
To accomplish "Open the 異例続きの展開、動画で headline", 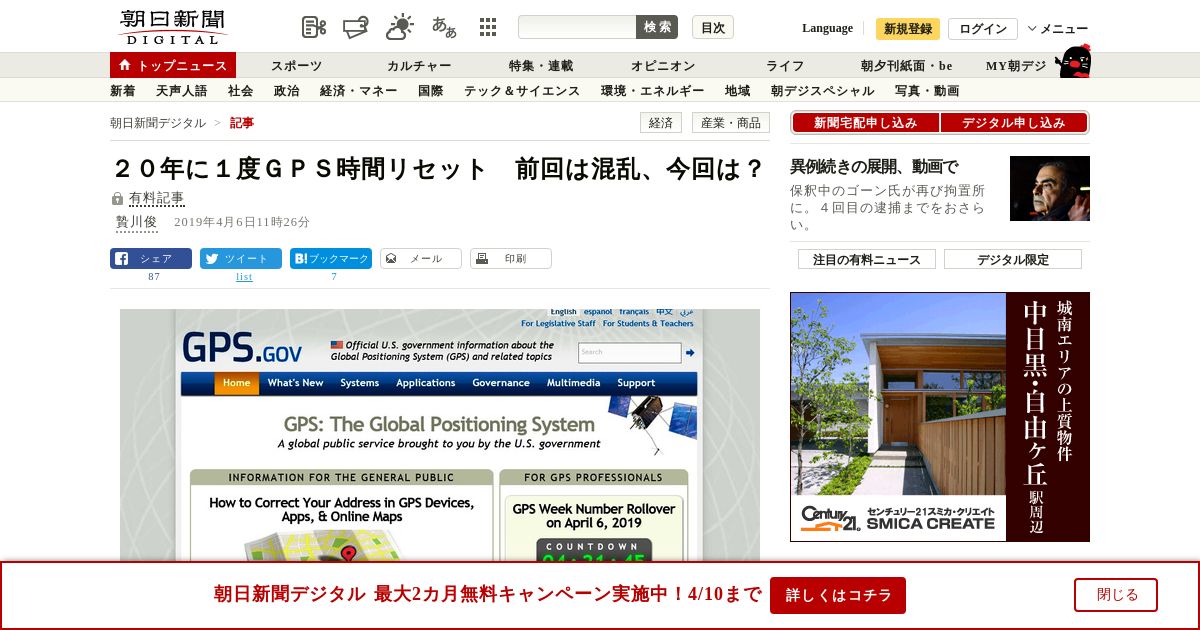I will pyautogui.click(x=874, y=167).
